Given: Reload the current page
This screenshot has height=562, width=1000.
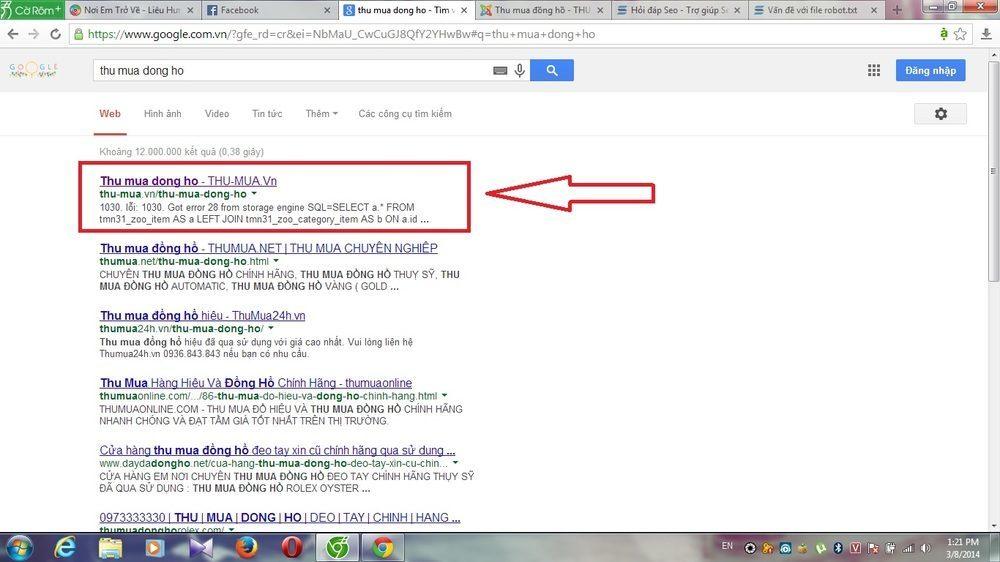Looking at the screenshot, I should pos(55,34).
